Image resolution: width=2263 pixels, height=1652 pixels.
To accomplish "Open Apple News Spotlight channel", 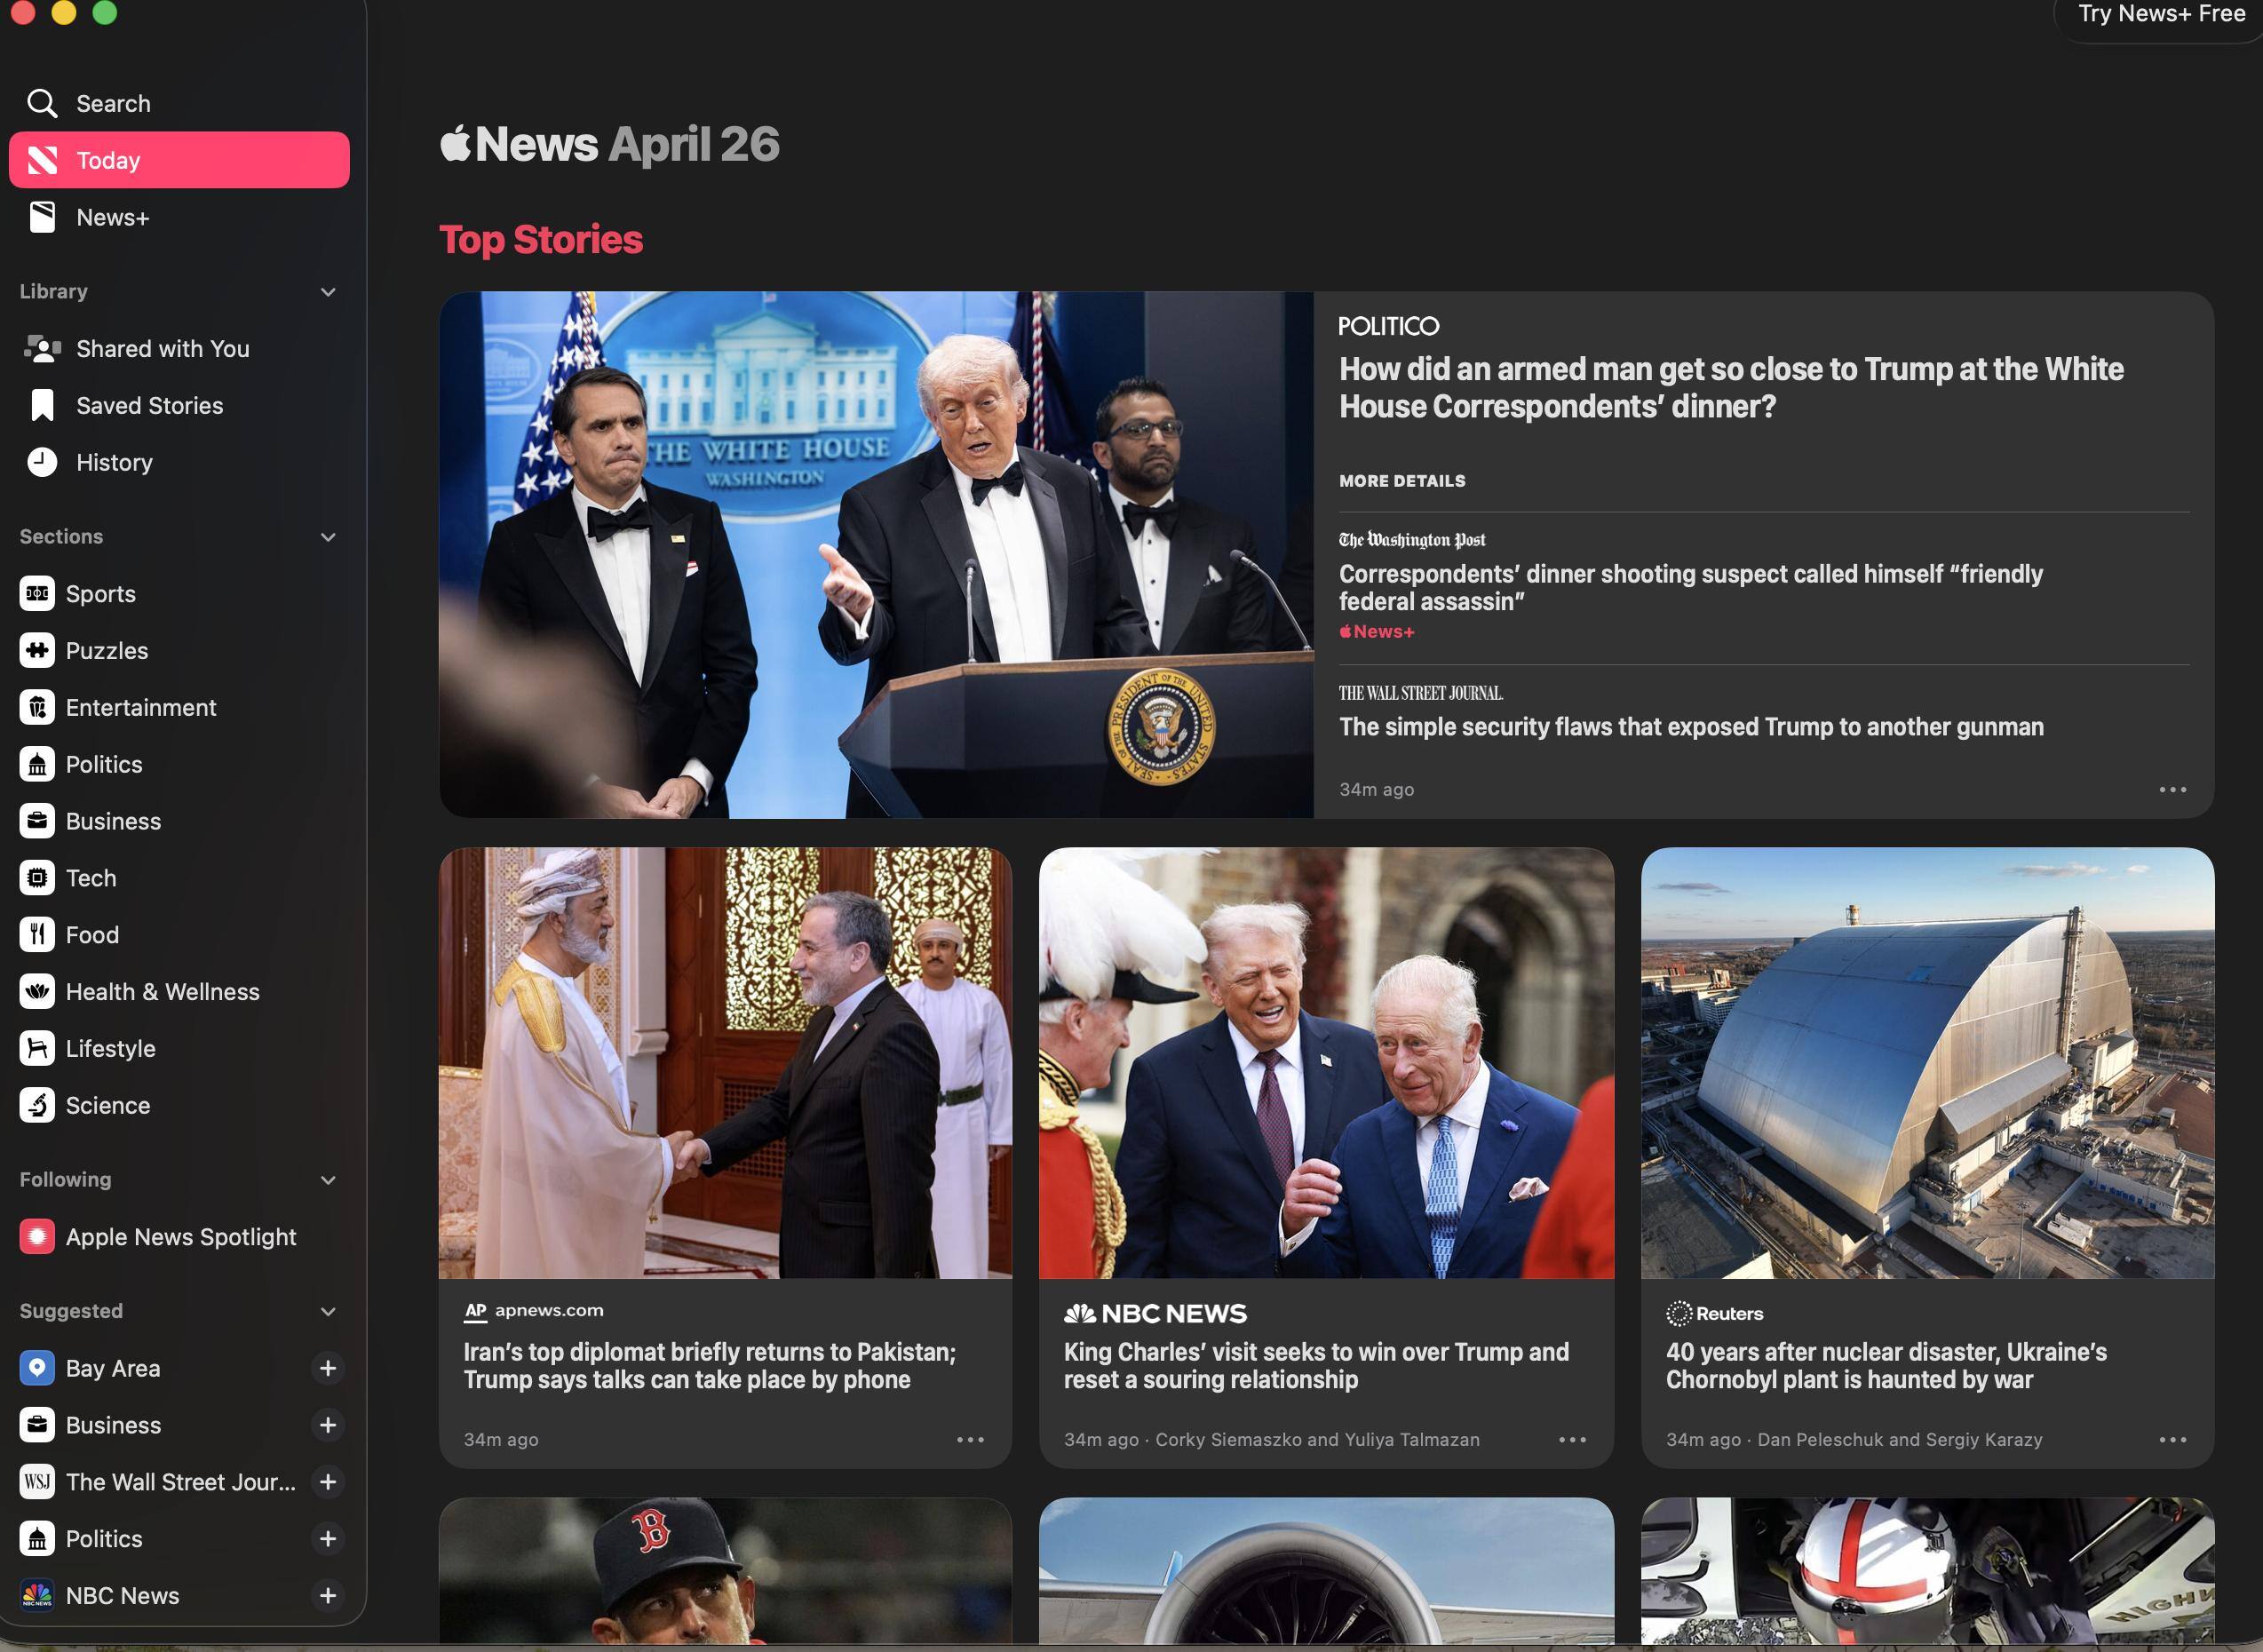I will (179, 1237).
